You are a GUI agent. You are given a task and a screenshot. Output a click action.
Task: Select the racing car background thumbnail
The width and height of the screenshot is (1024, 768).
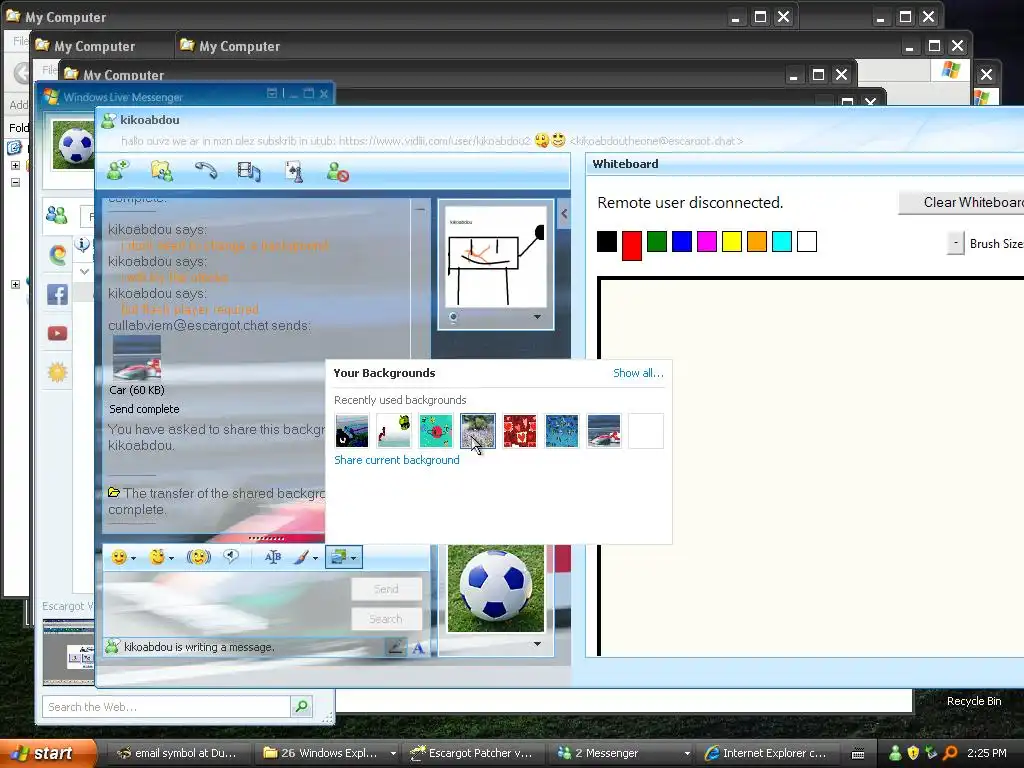coord(603,431)
